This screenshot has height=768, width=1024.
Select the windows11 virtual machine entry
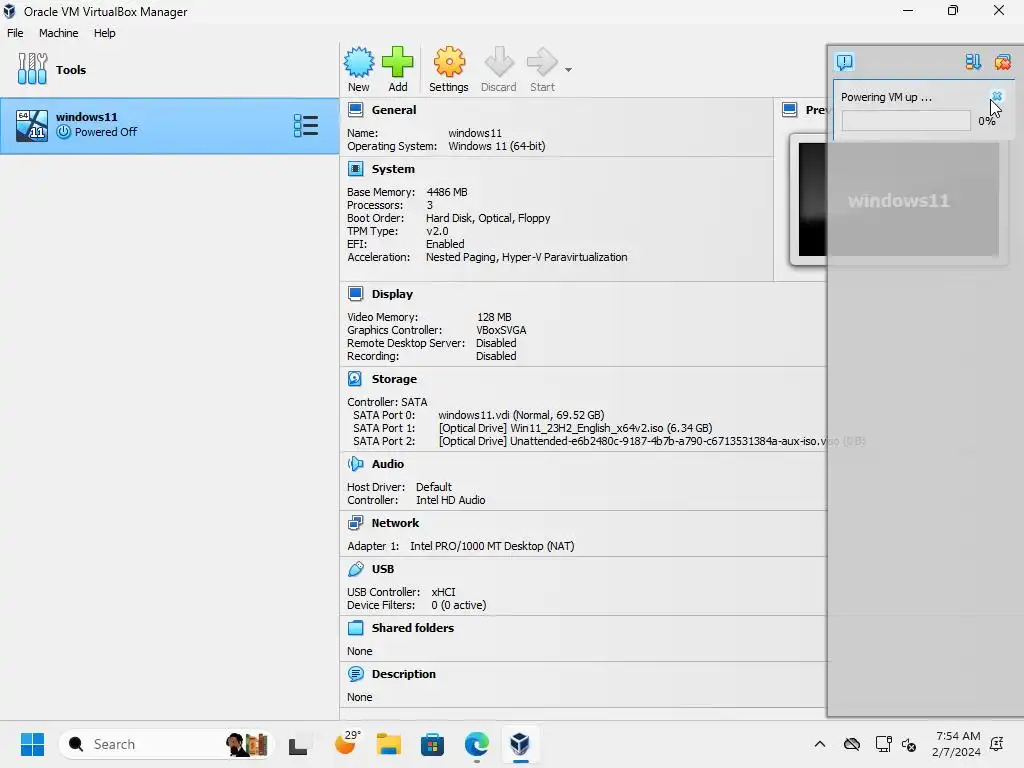point(170,125)
